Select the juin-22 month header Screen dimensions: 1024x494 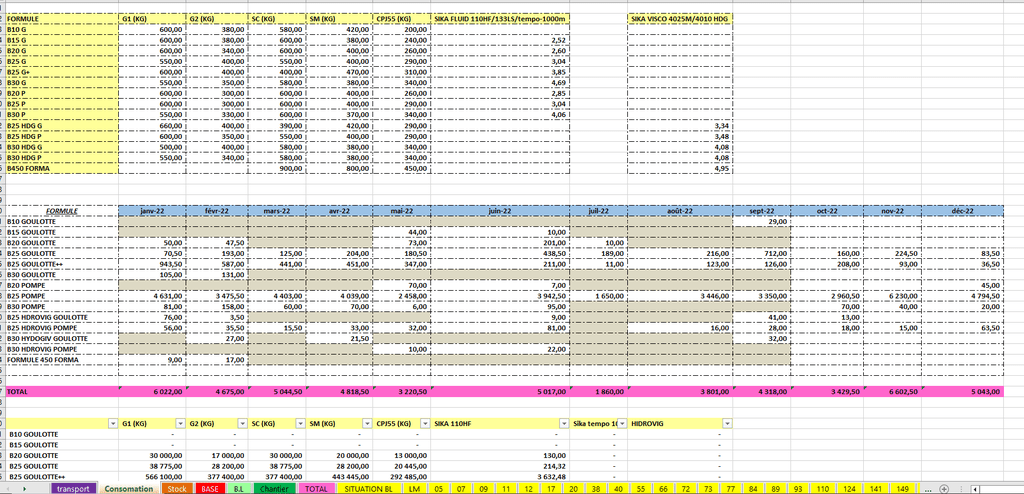click(501, 211)
